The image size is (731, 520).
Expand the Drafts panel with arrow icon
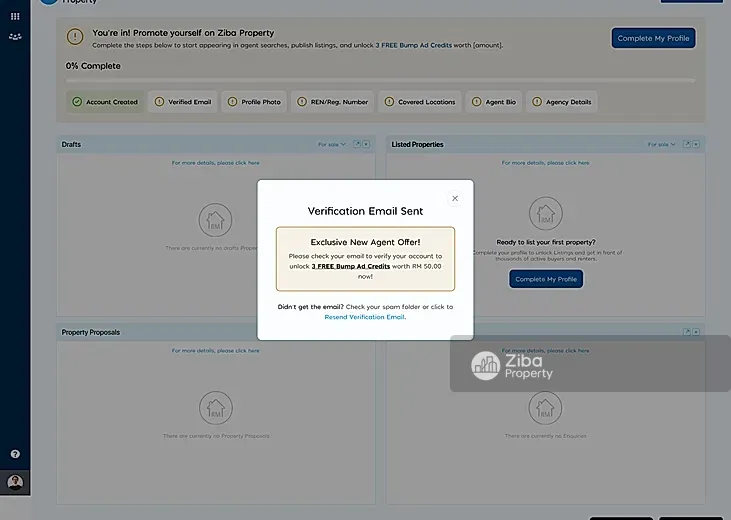click(357, 144)
